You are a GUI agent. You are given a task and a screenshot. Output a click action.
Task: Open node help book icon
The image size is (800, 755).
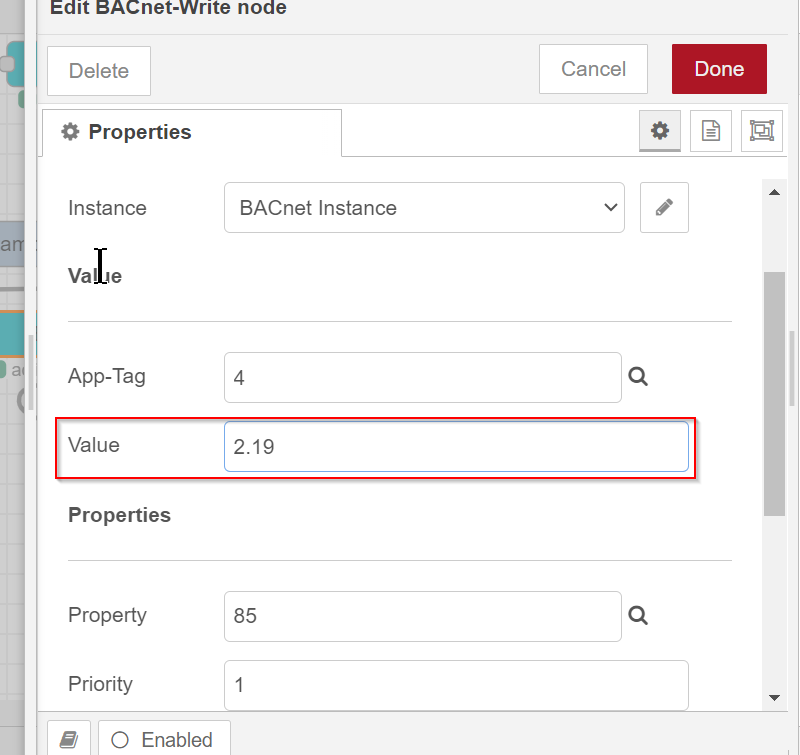(x=69, y=739)
